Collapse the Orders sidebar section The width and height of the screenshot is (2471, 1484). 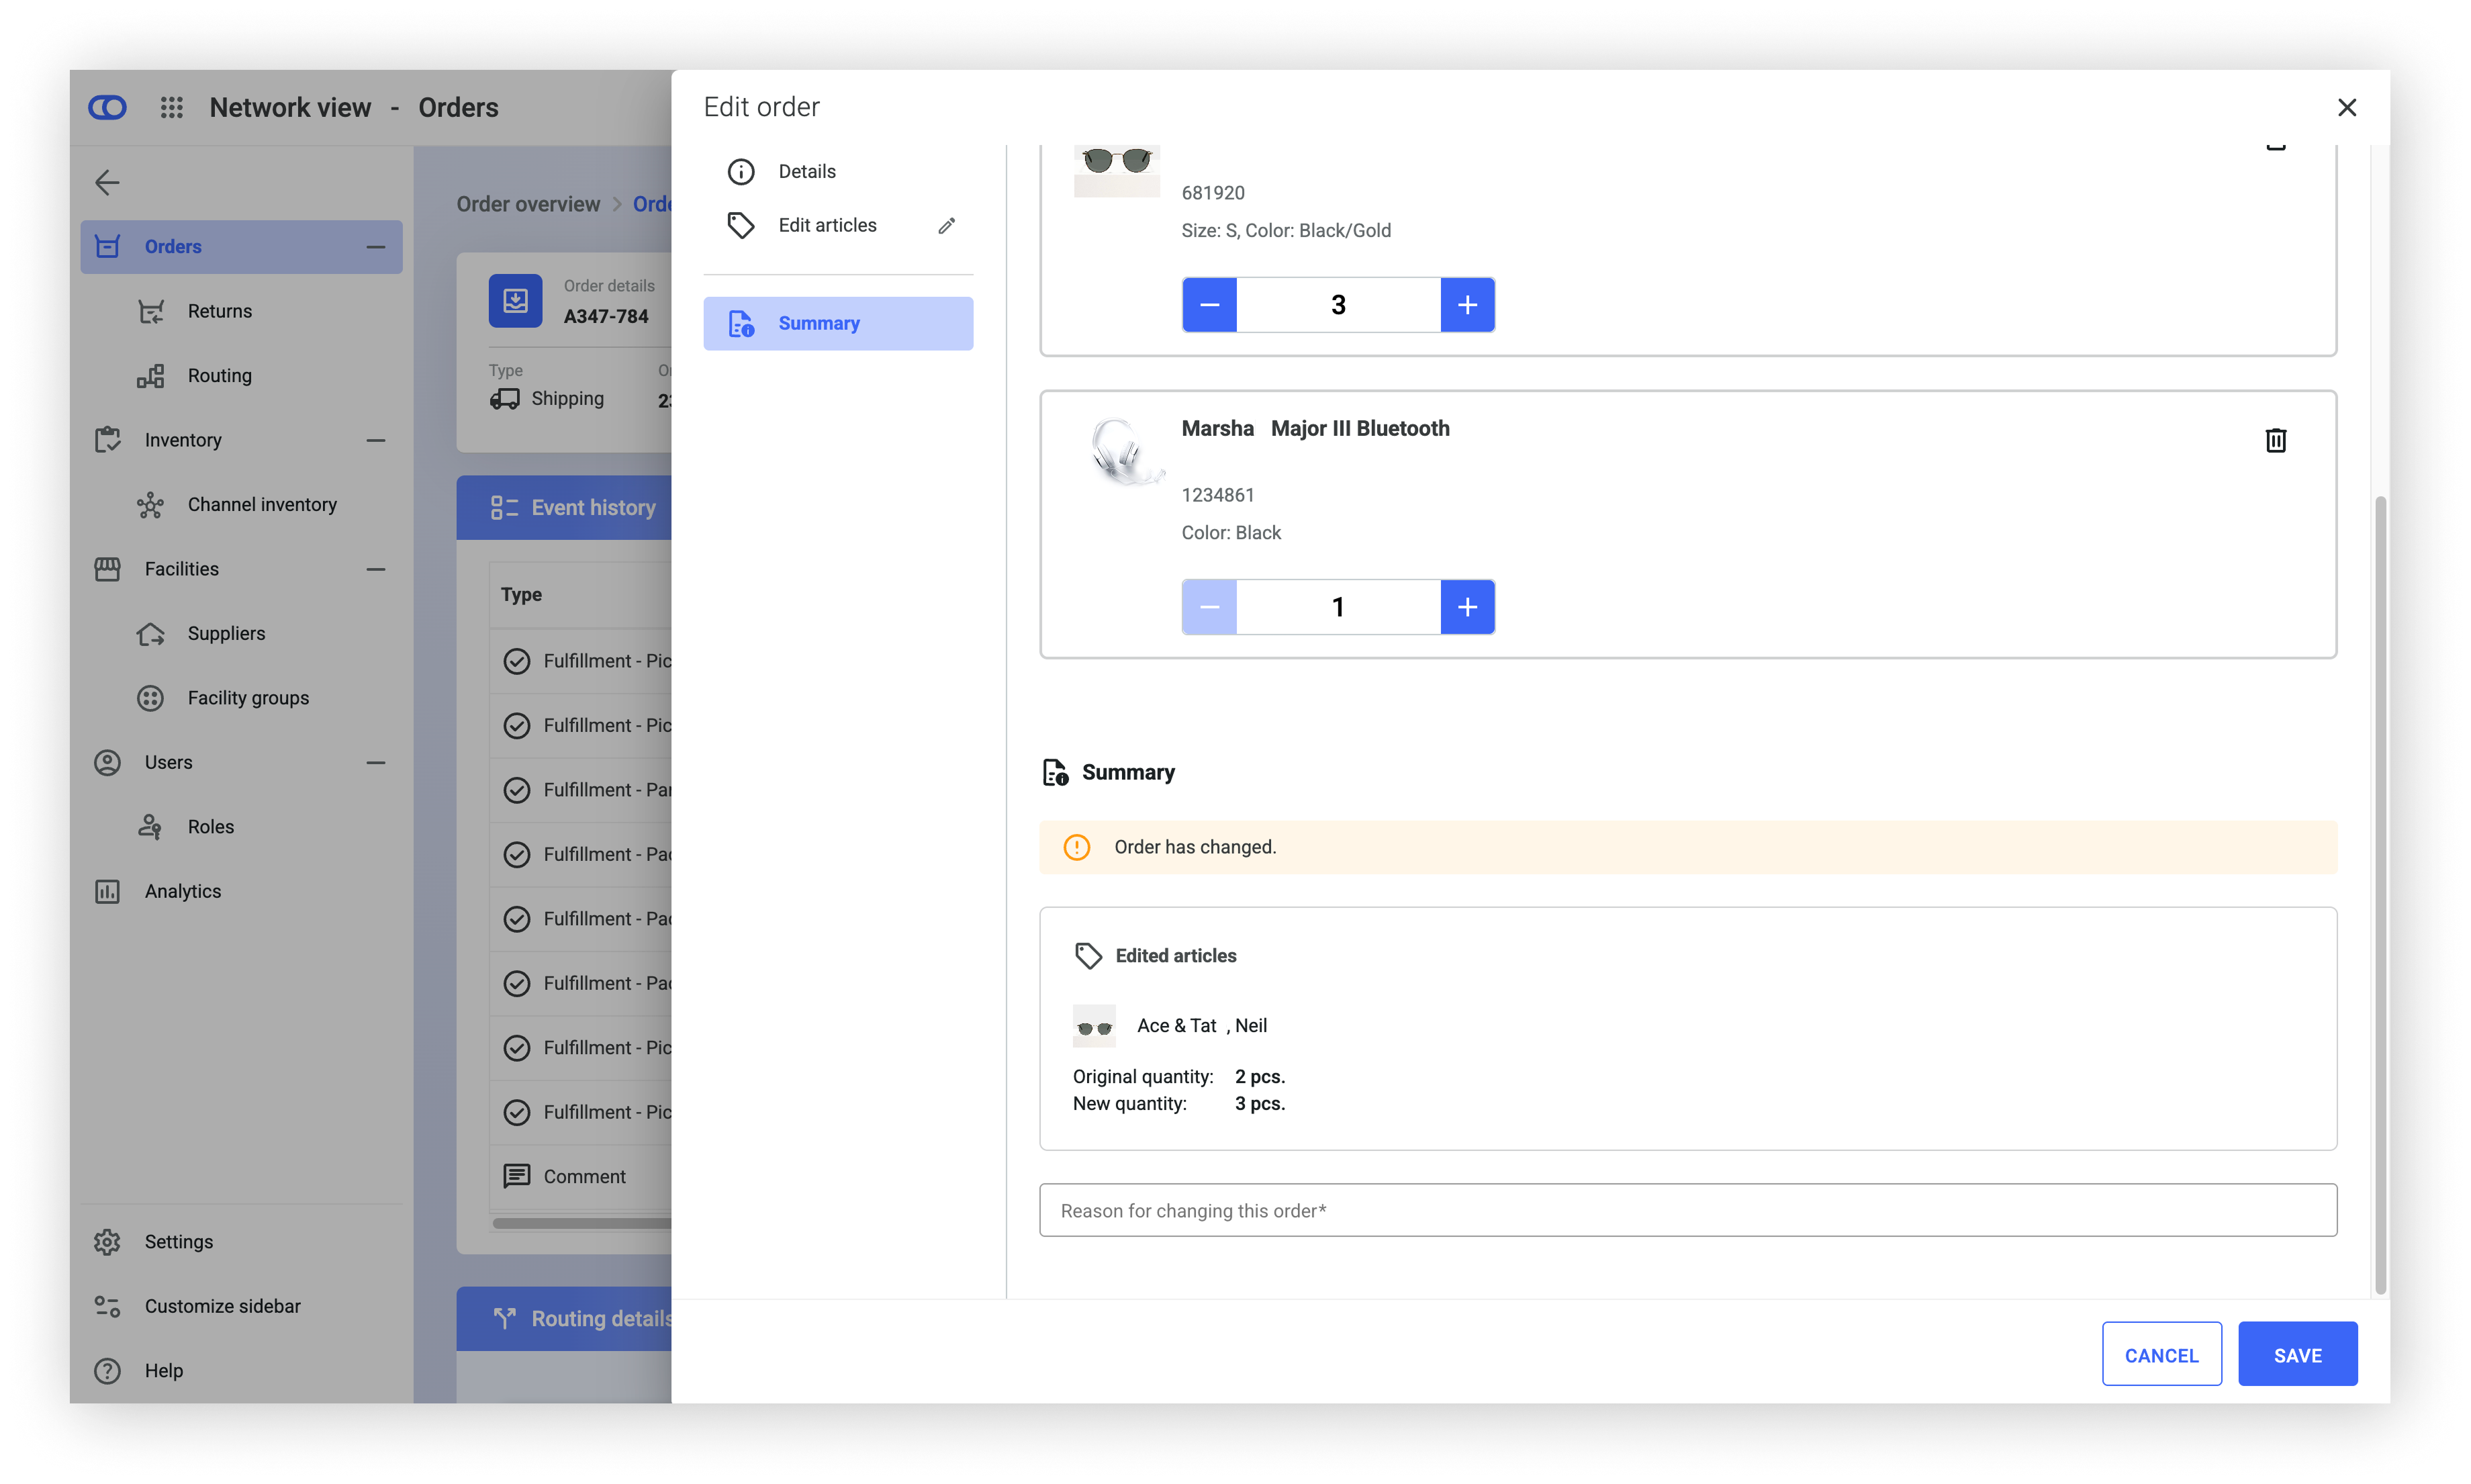click(376, 247)
